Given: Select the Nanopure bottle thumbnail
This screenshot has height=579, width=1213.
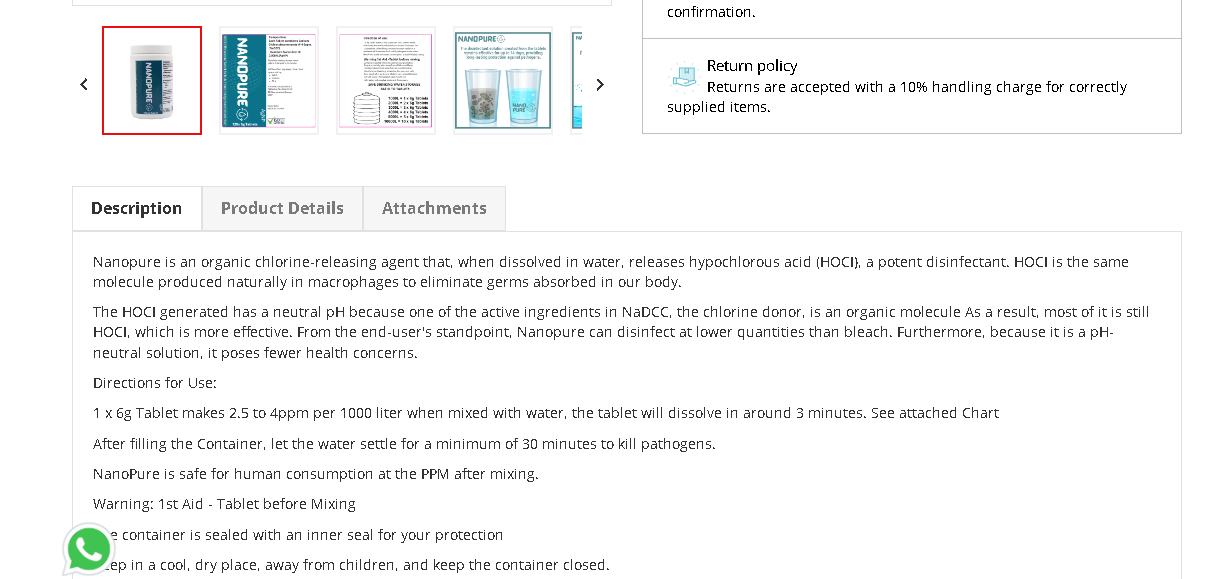Looking at the screenshot, I should click(x=152, y=80).
